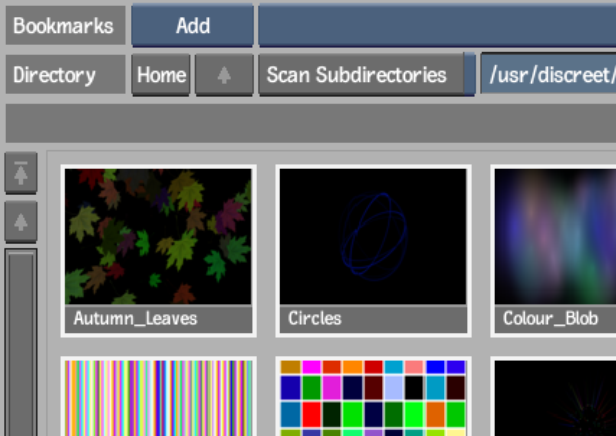Image resolution: width=616 pixels, height=436 pixels.
Task: Go to Home directory
Action: pos(161,75)
